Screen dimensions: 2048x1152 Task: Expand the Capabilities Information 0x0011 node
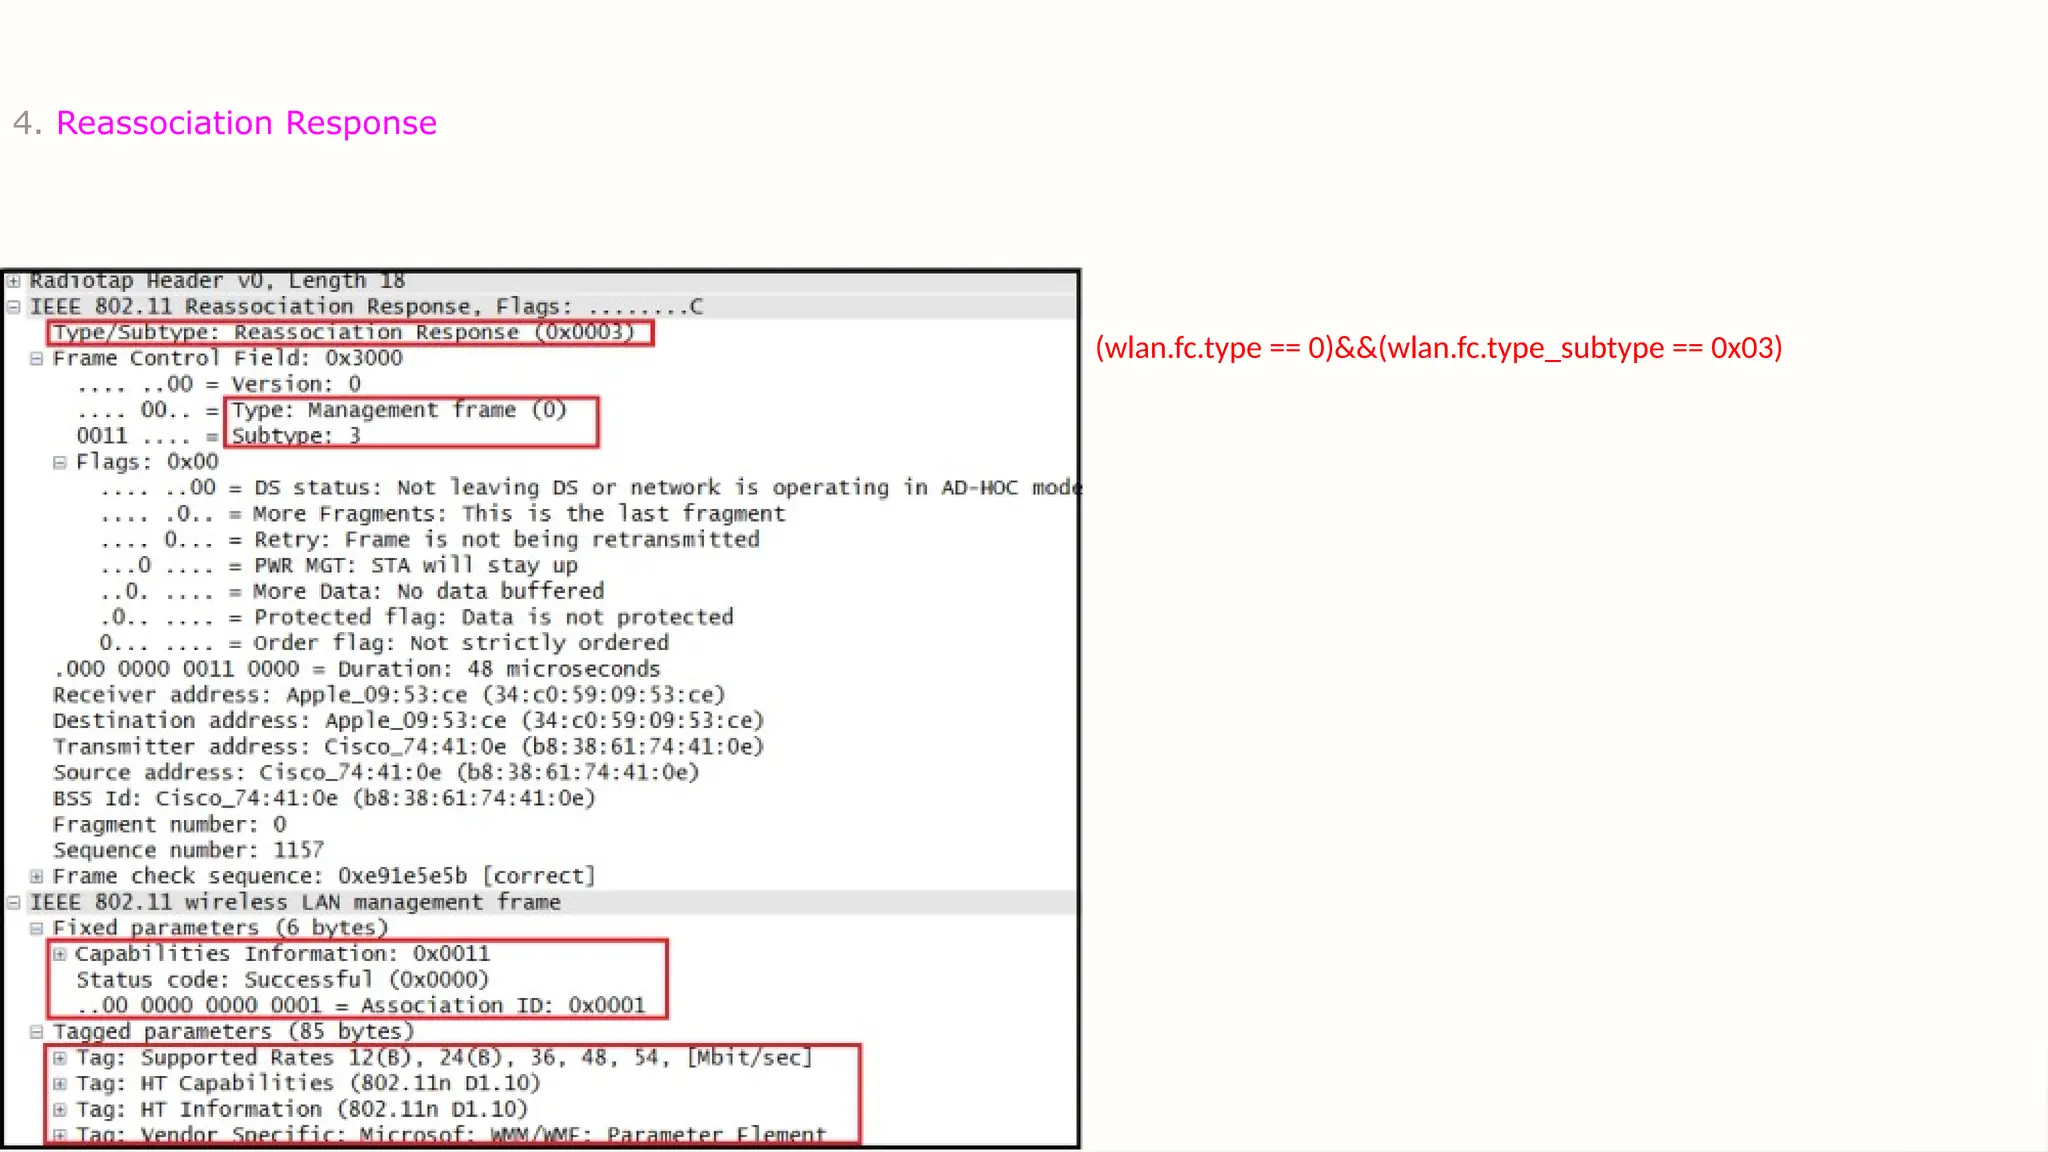coord(60,954)
